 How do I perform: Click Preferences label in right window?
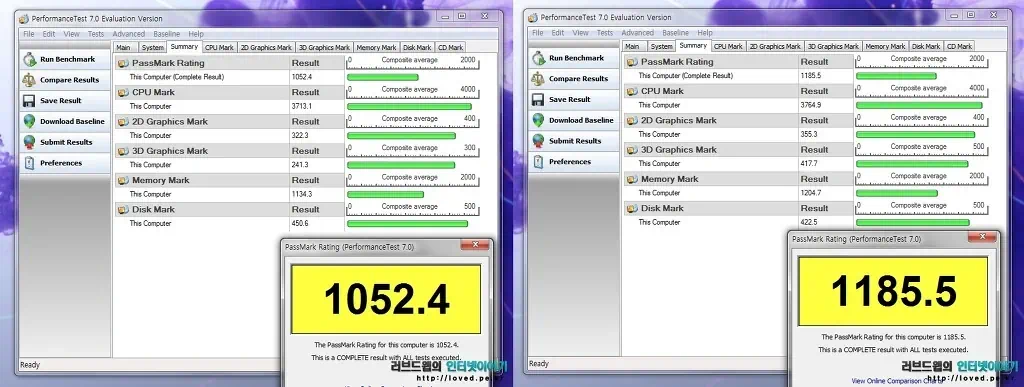tap(569, 162)
